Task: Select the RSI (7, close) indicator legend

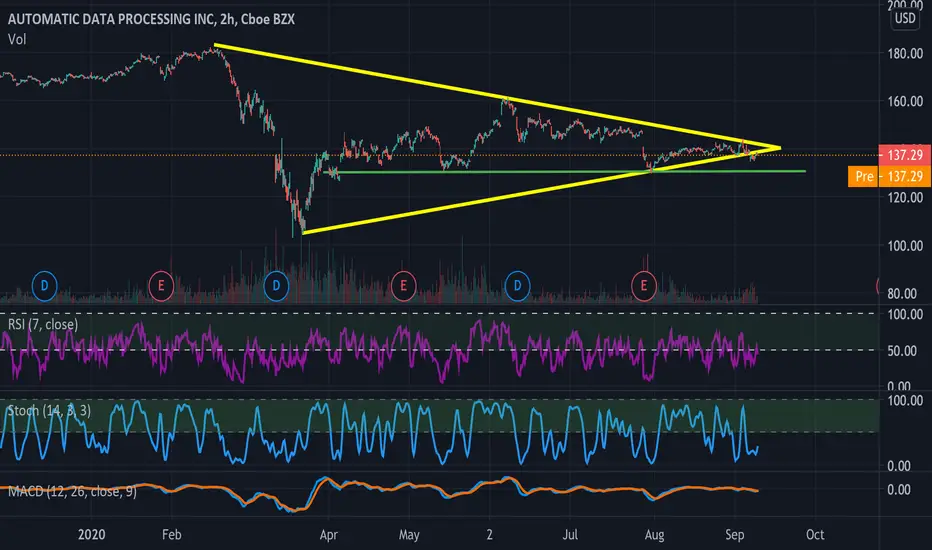Action: [x=43, y=324]
